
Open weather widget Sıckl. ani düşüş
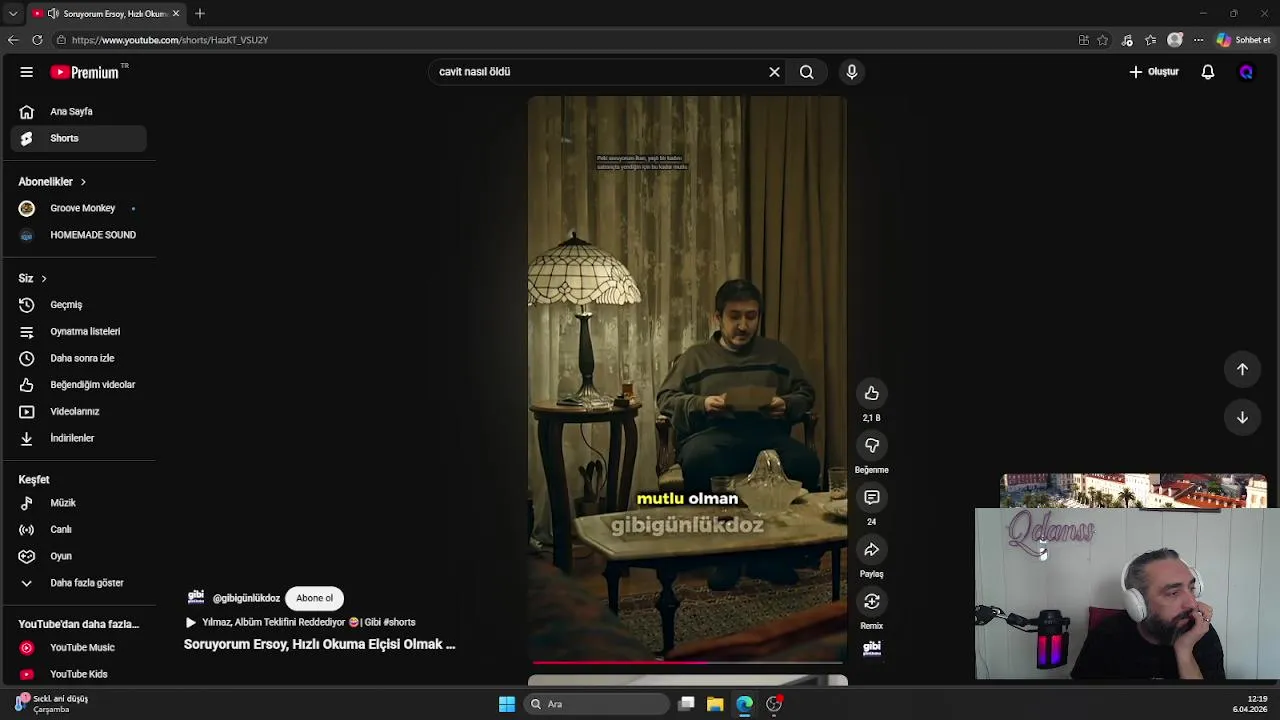point(52,704)
